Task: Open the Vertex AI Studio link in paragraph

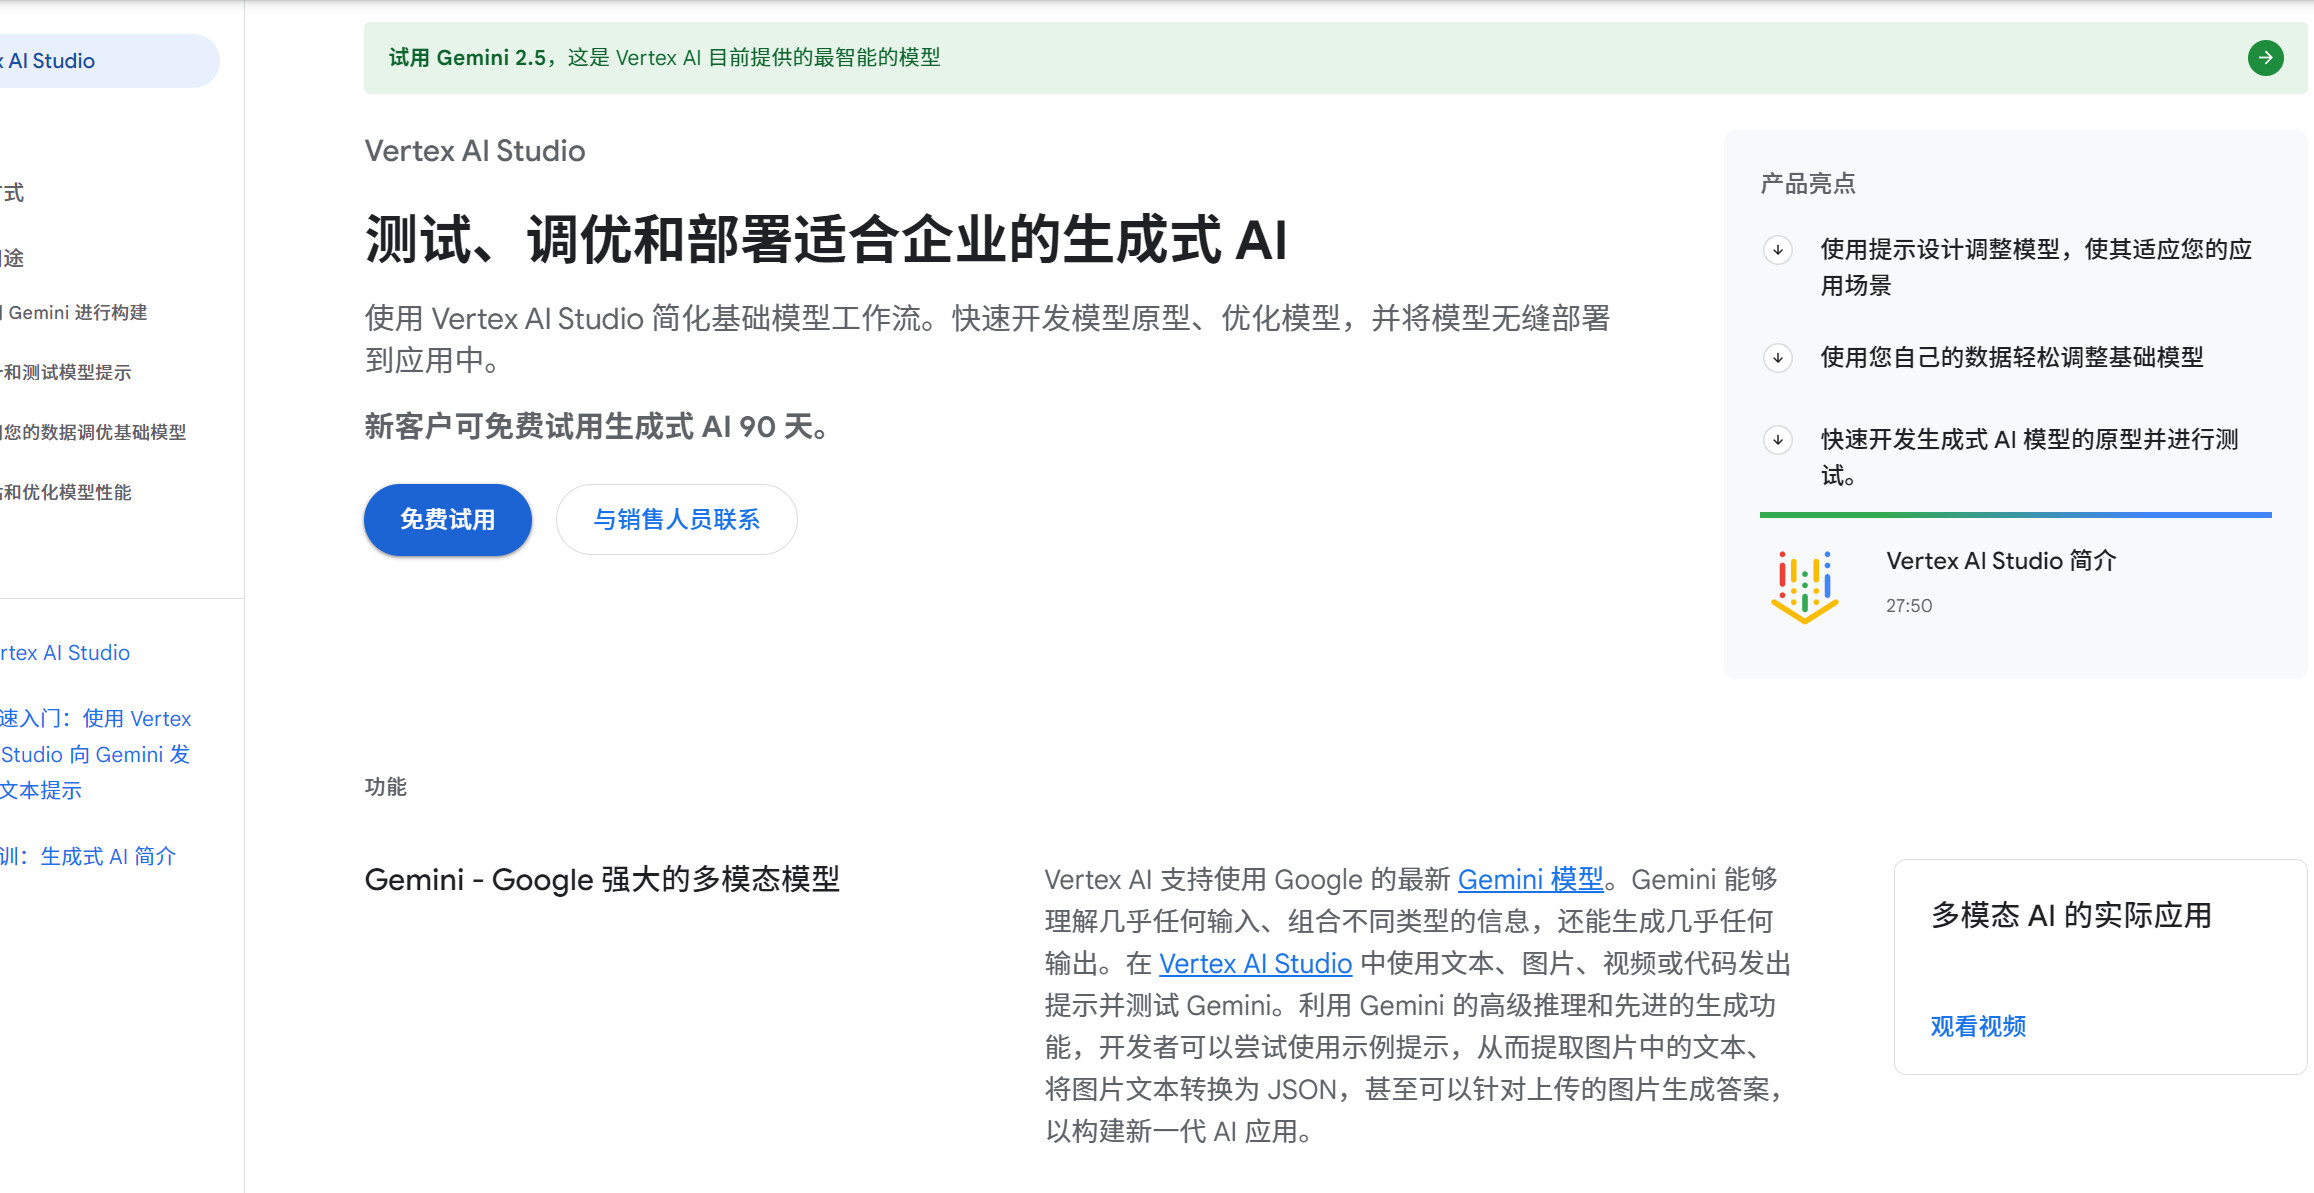Action: [x=1255, y=964]
